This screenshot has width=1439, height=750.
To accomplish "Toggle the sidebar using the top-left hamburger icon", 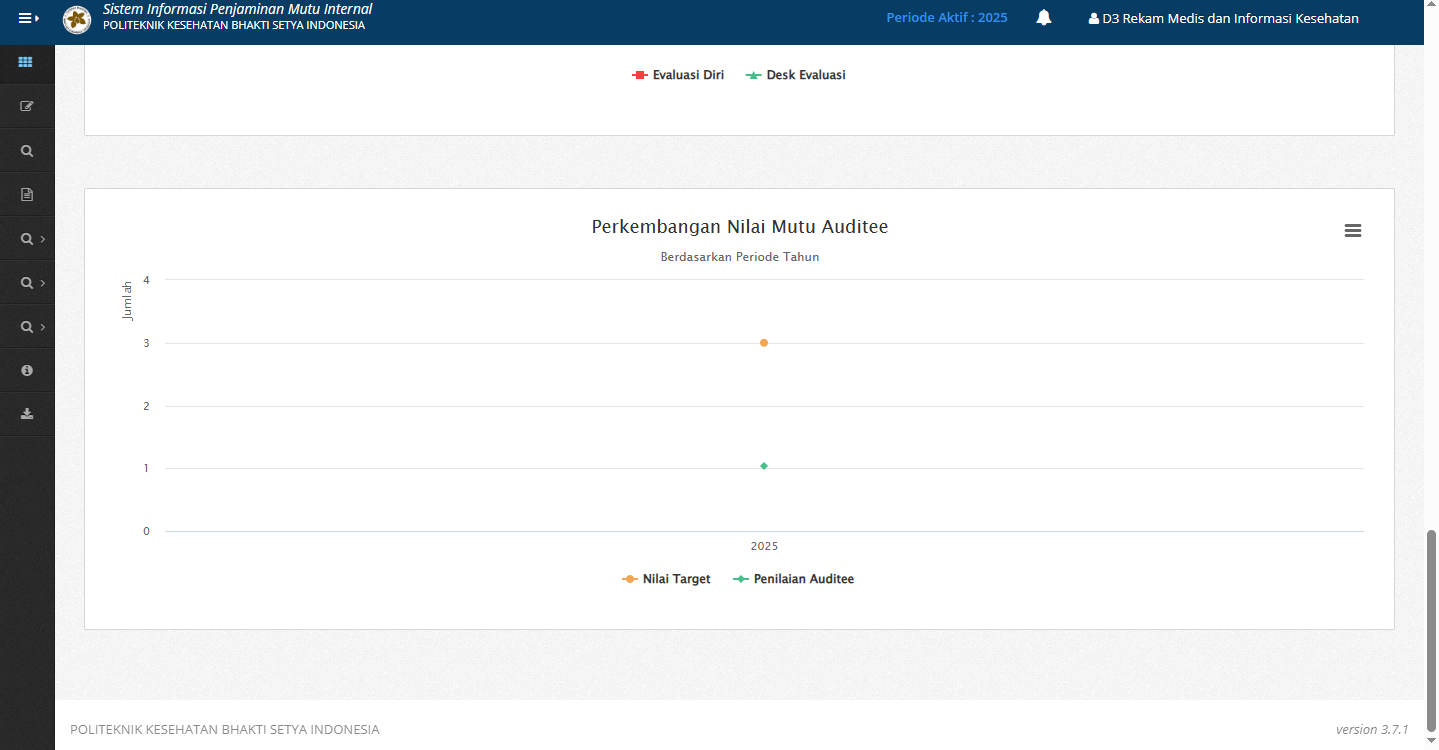I will tap(28, 18).
